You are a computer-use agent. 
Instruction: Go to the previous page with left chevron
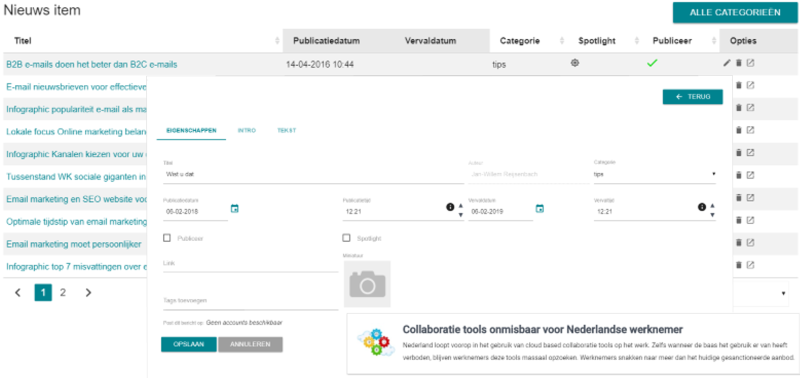pos(18,293)
